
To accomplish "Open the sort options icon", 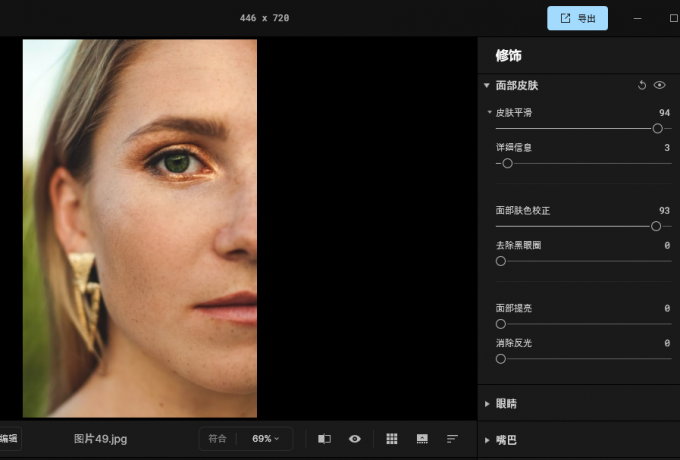I will [x=452, y=439].
